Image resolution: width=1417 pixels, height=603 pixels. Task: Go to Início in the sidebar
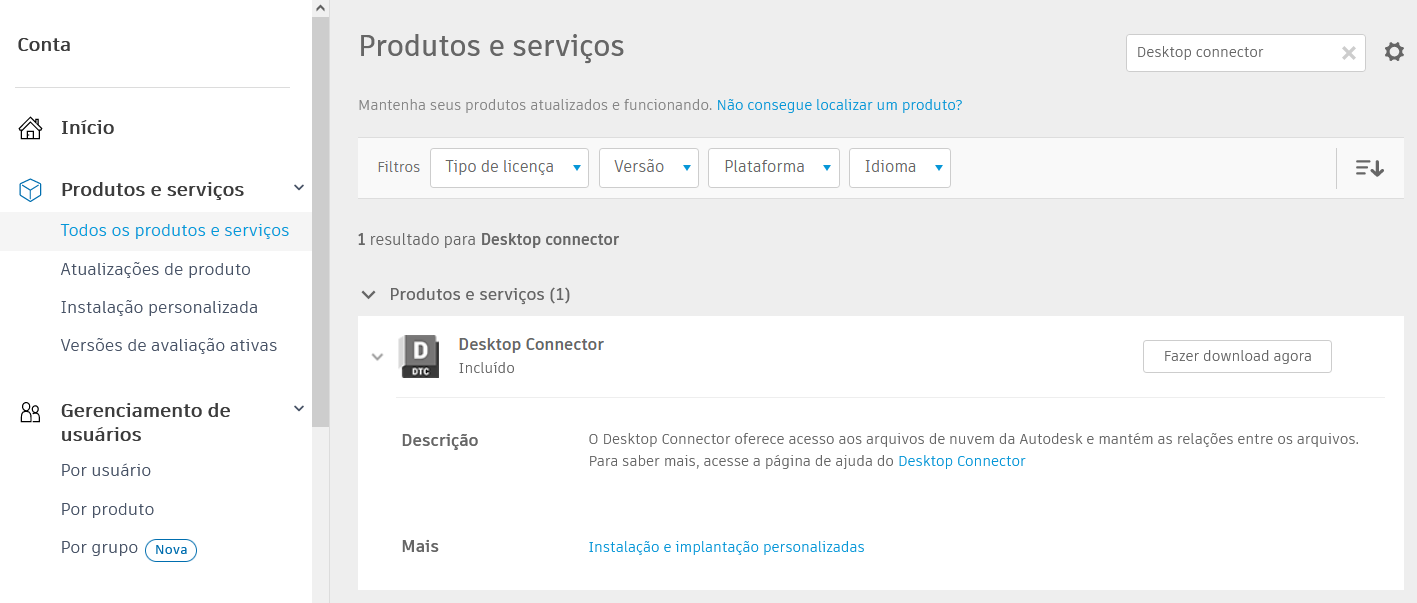pos(88,128)
